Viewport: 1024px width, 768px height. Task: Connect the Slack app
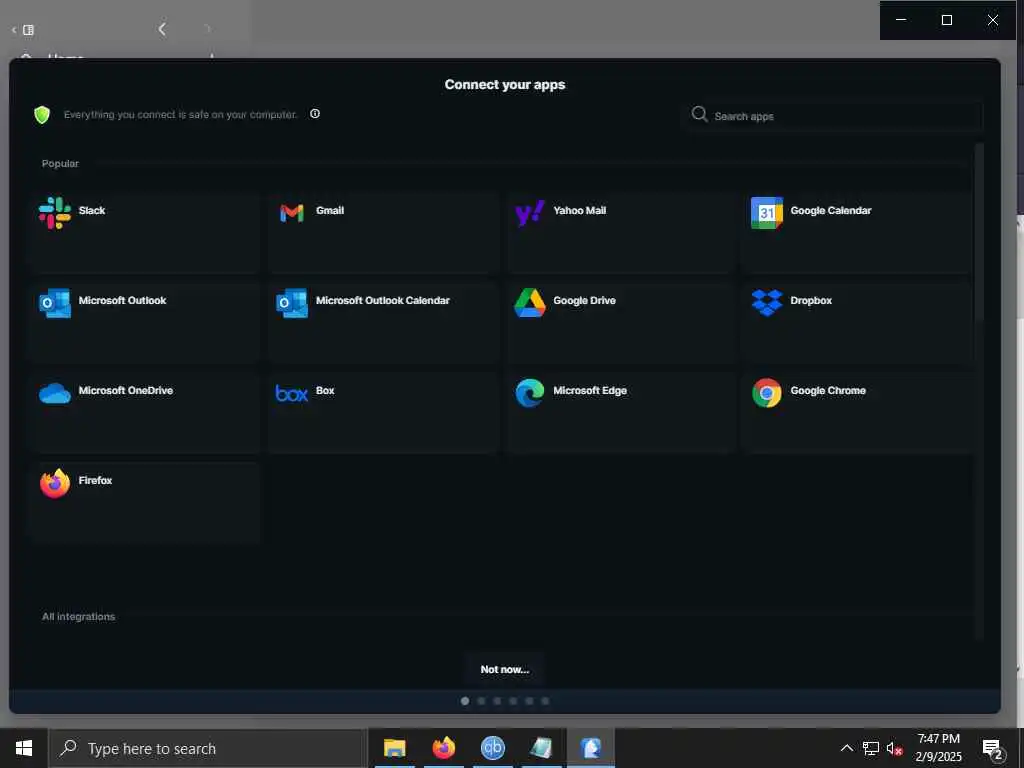[x=144, y=231]
